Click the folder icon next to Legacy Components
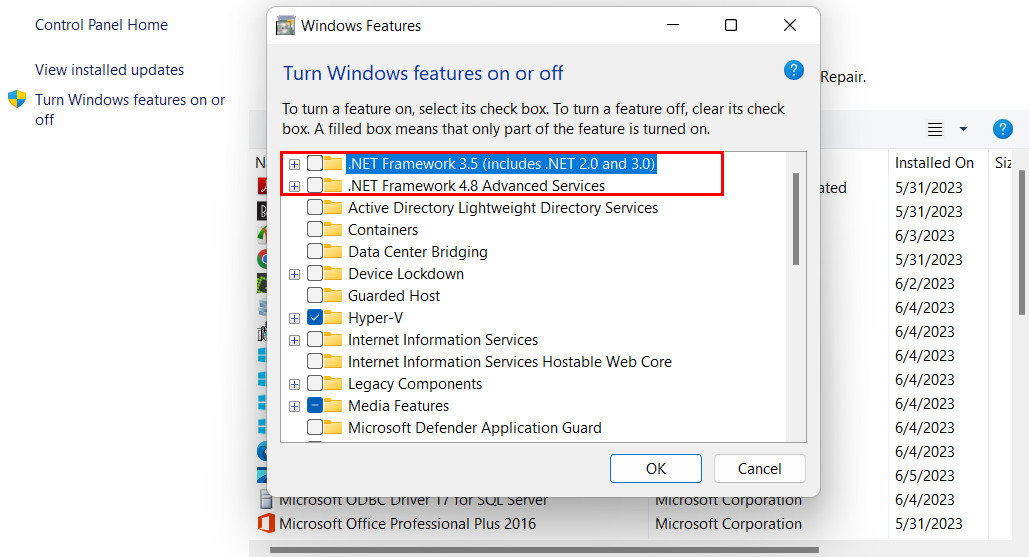 tap(333, 384)
